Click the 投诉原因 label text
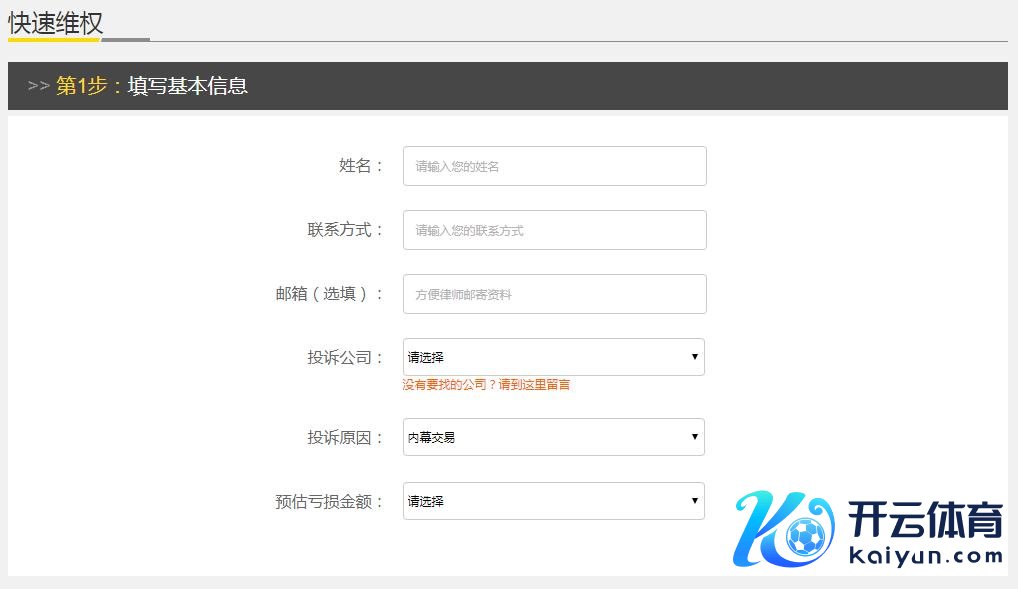 tap(345, 438)
